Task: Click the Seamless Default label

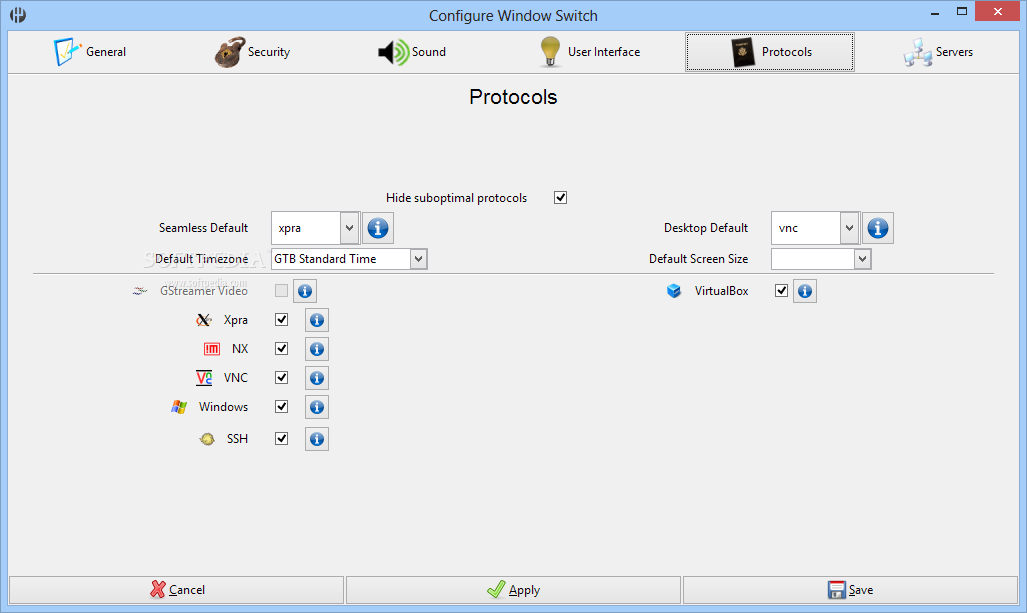Action: click(203, 228)
